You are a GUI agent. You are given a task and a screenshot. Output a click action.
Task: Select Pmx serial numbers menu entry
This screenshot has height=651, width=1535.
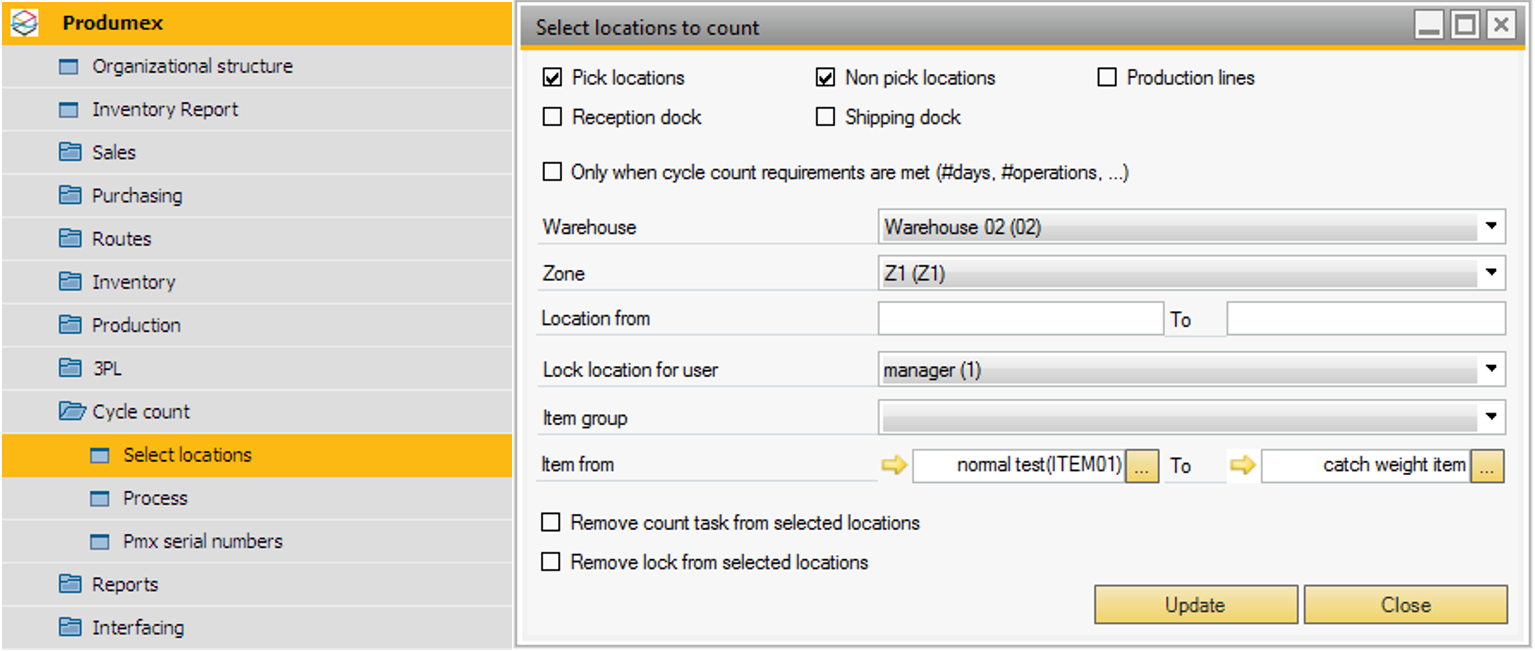[x=202, y=541]
